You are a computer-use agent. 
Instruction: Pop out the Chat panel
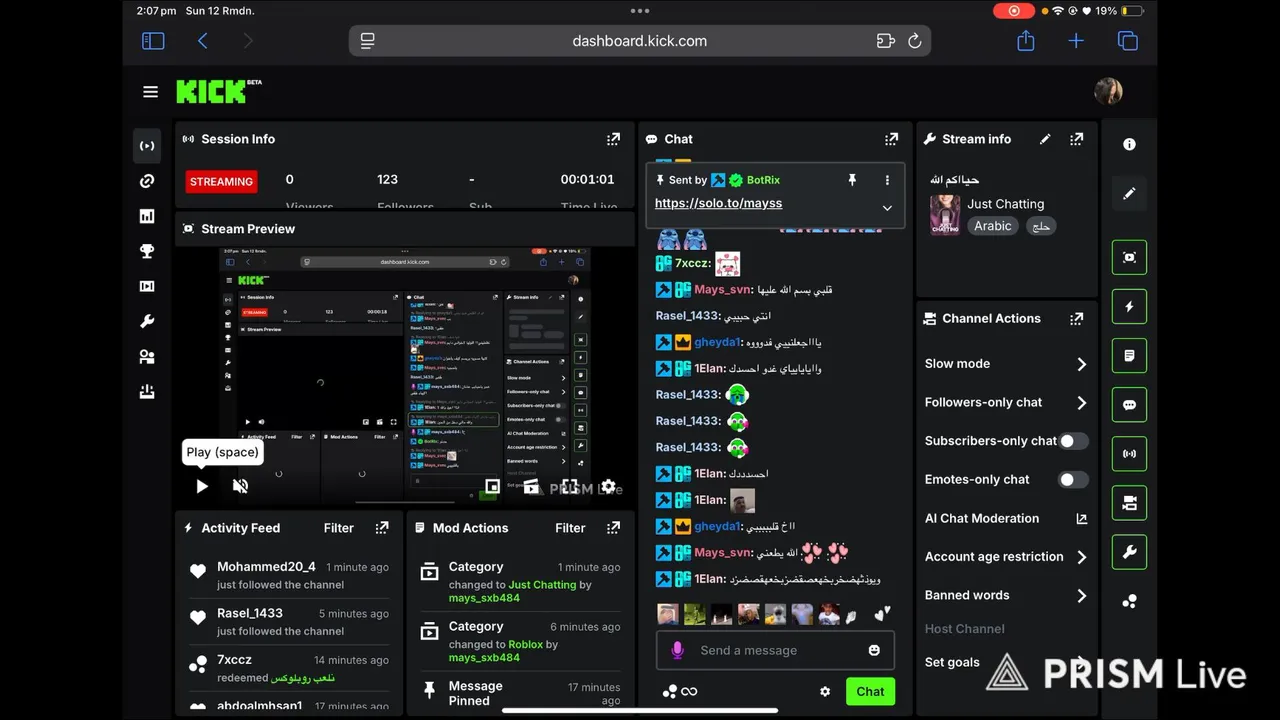[891, 139]
